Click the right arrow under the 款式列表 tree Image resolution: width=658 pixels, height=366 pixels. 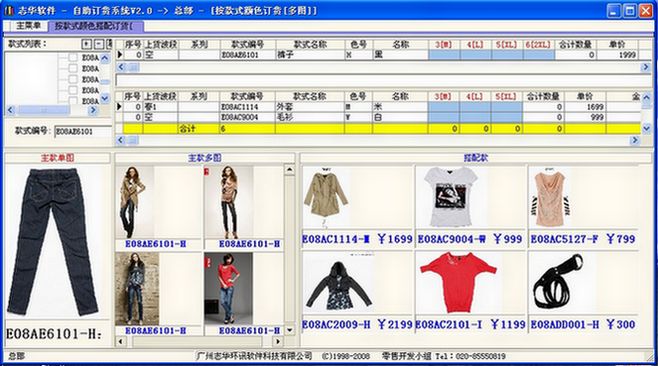point(93,110)
